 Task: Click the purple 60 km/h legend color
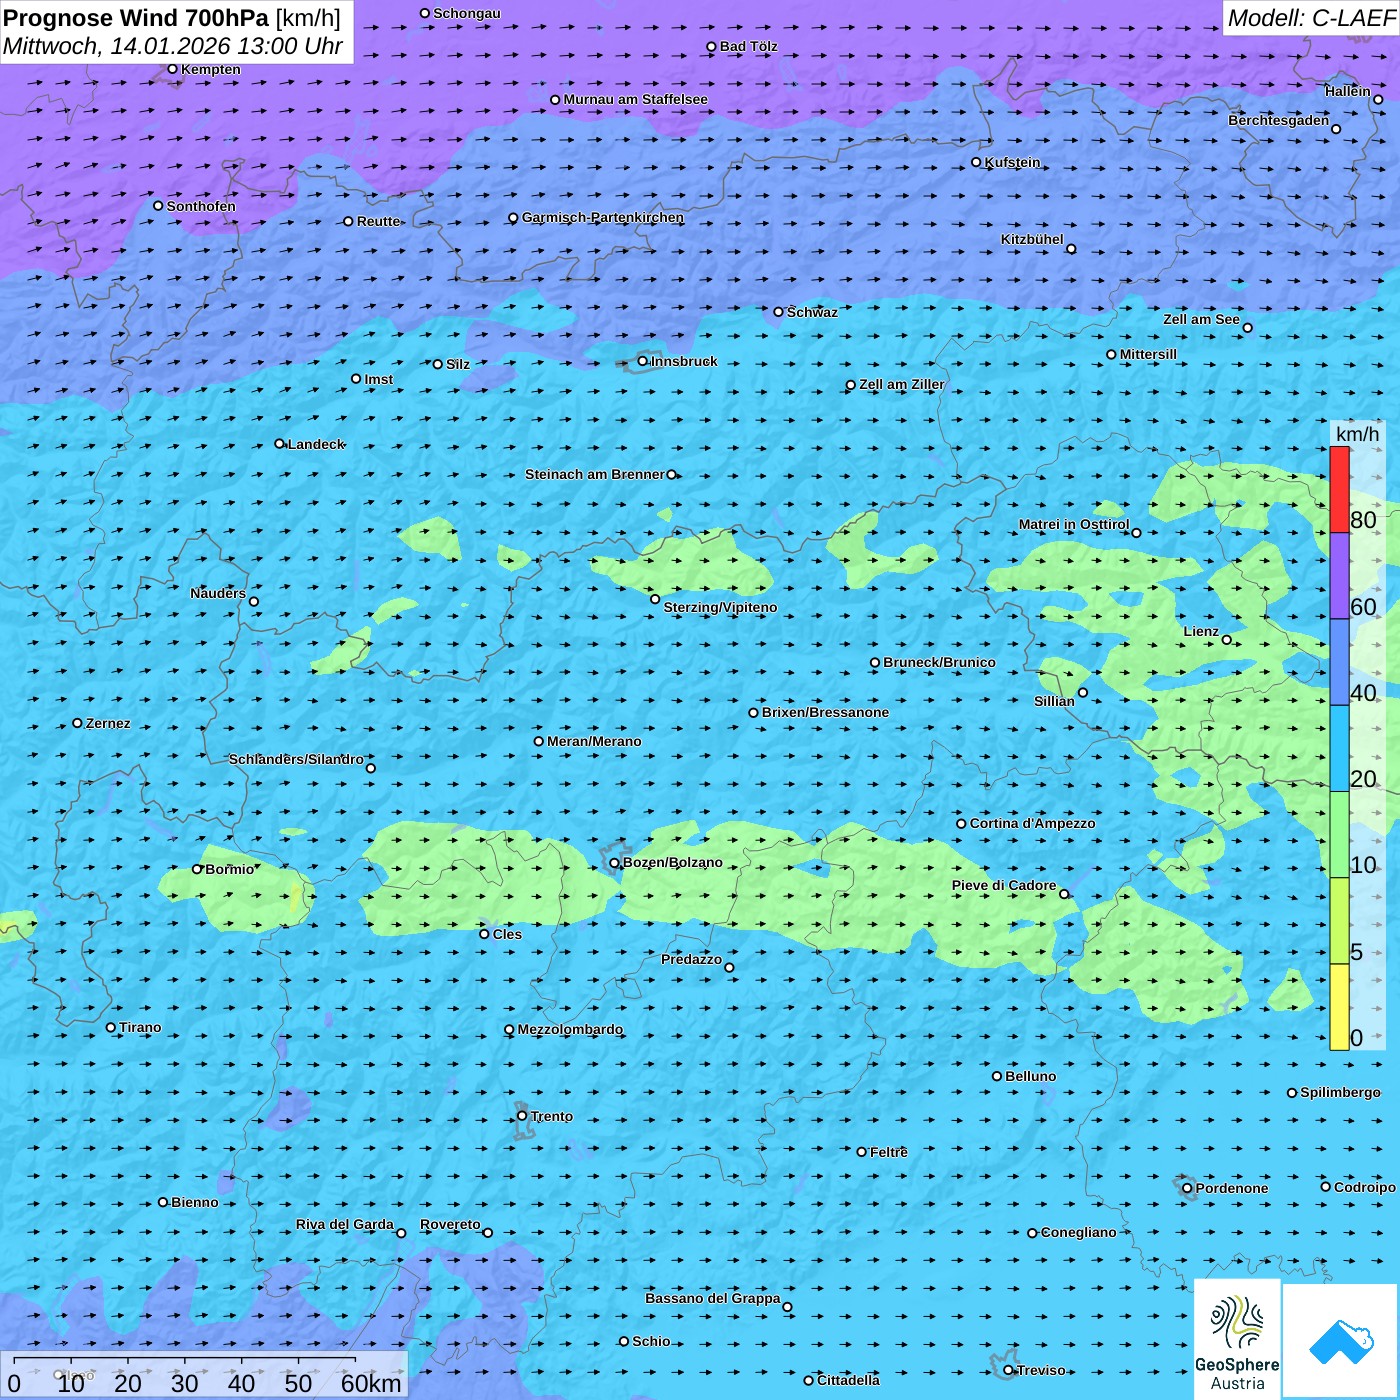1339,576
